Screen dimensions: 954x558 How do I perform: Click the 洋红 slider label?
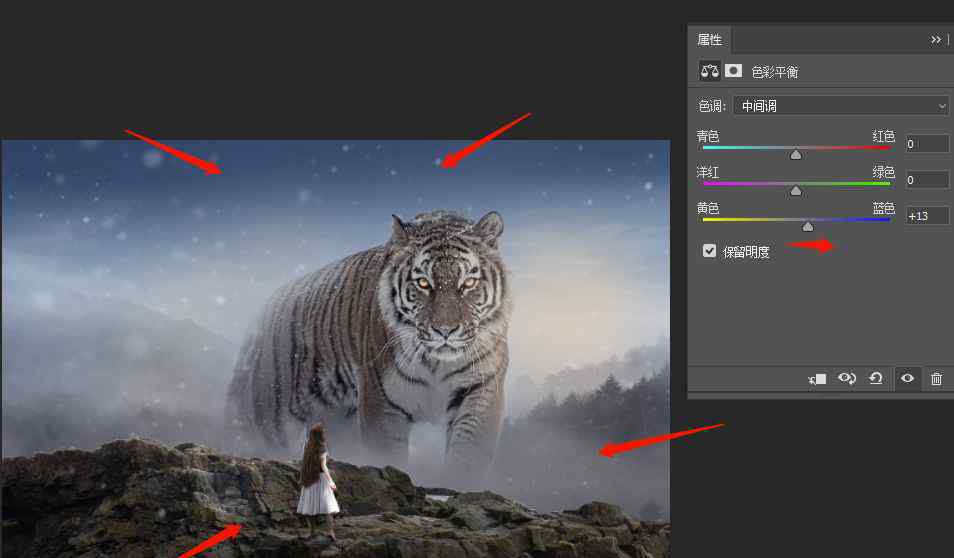[708, 172]
